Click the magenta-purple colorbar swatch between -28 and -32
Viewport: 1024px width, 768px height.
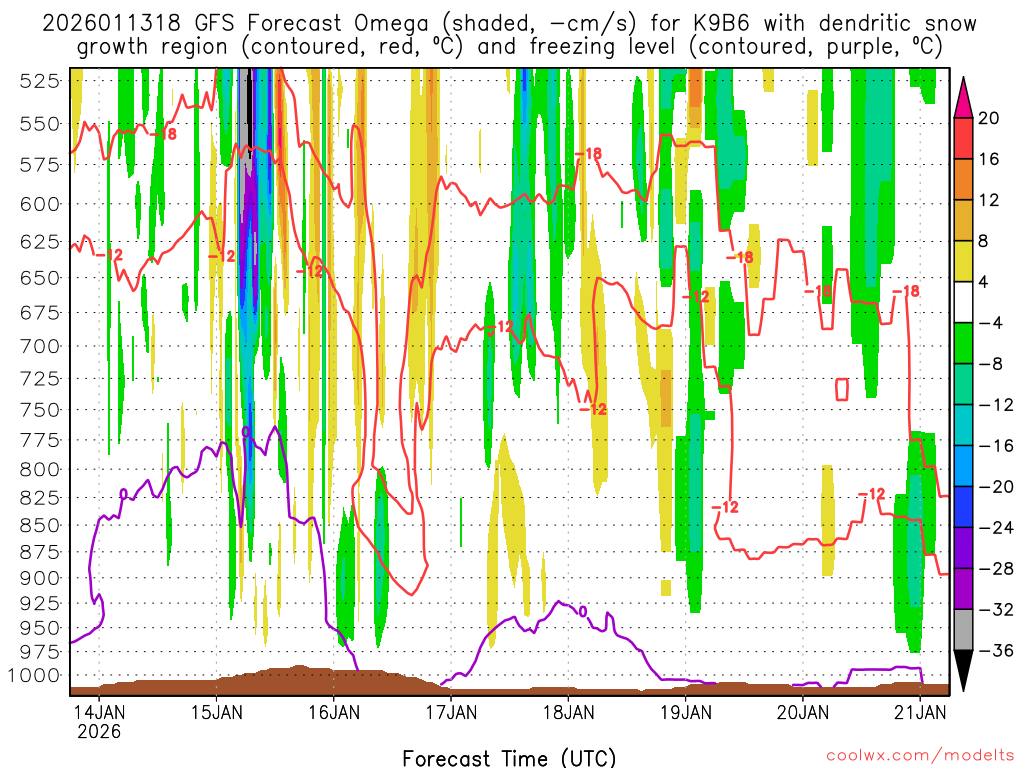pos(963,589)
